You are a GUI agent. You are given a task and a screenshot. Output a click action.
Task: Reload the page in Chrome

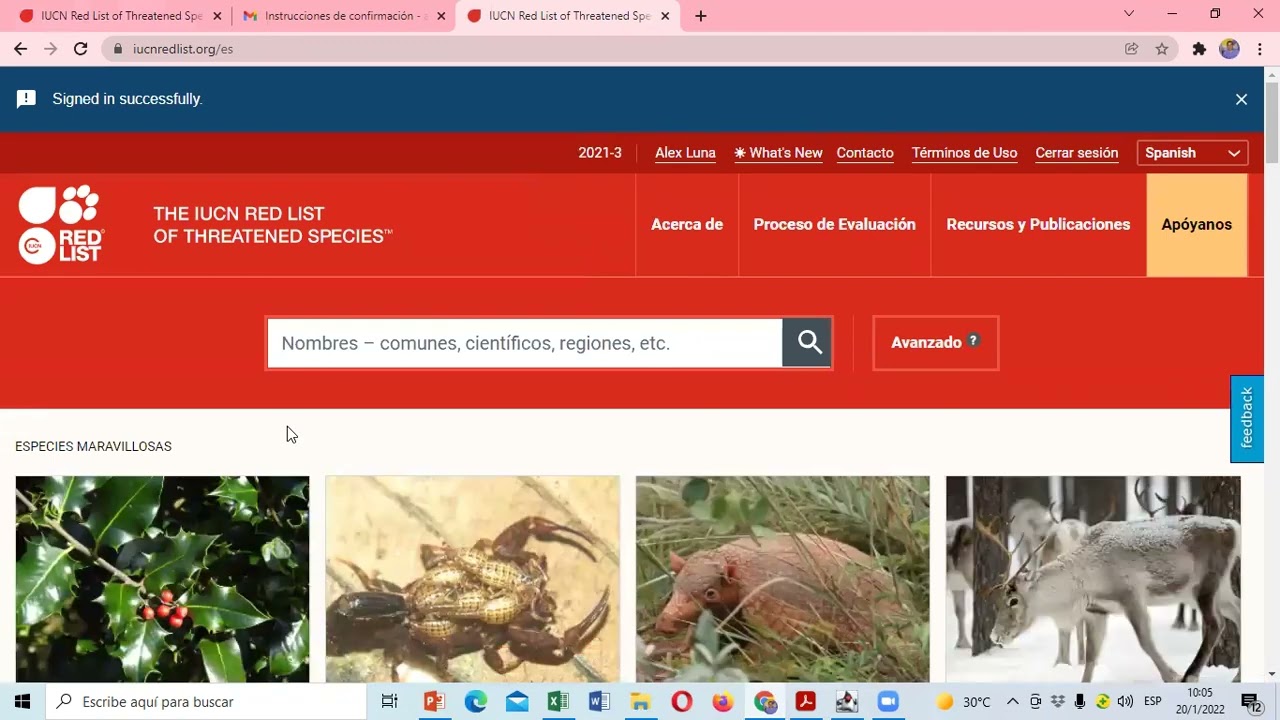pos(81,49)
